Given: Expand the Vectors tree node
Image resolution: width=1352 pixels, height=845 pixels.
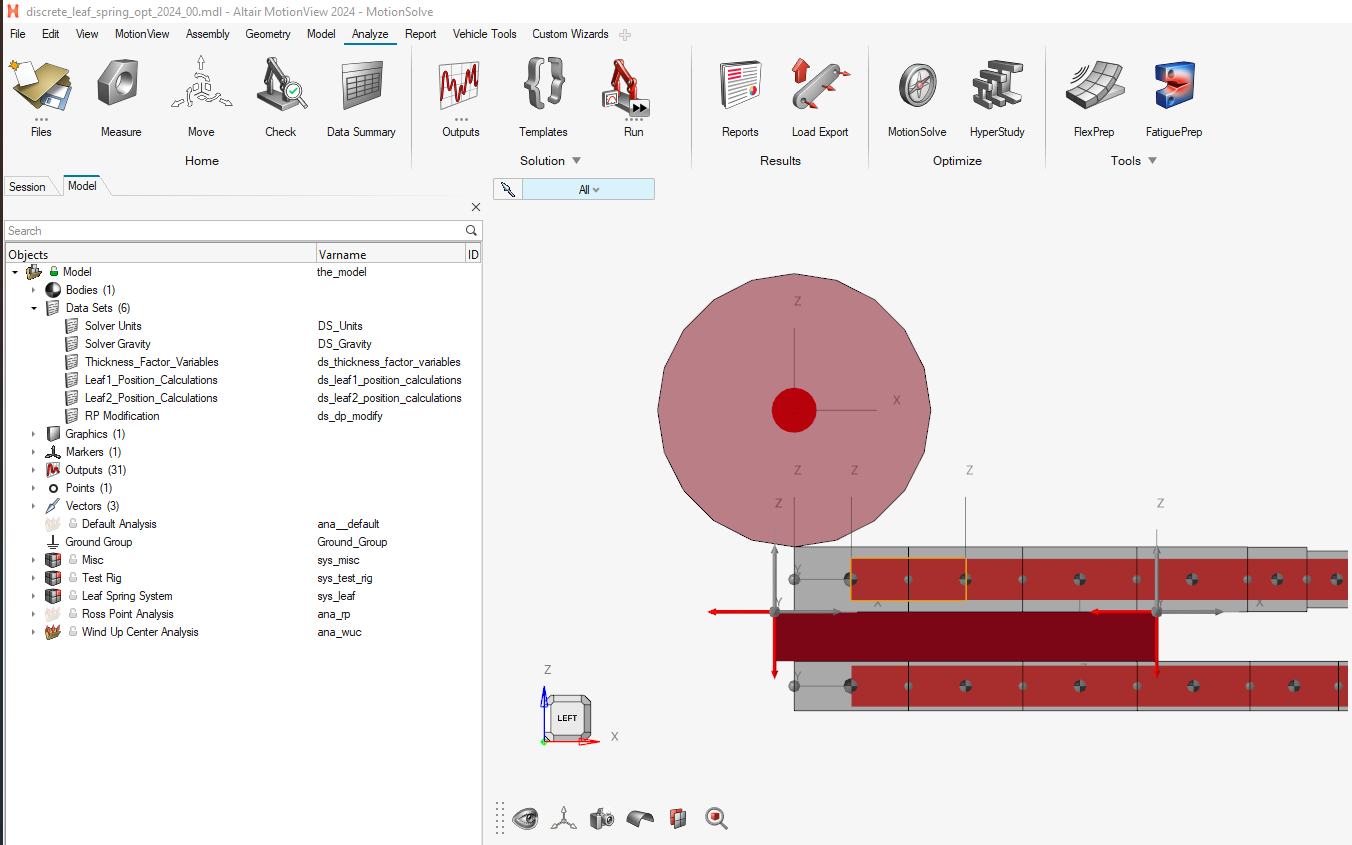Looking at the screenshot, I should (x=33, y=506).
